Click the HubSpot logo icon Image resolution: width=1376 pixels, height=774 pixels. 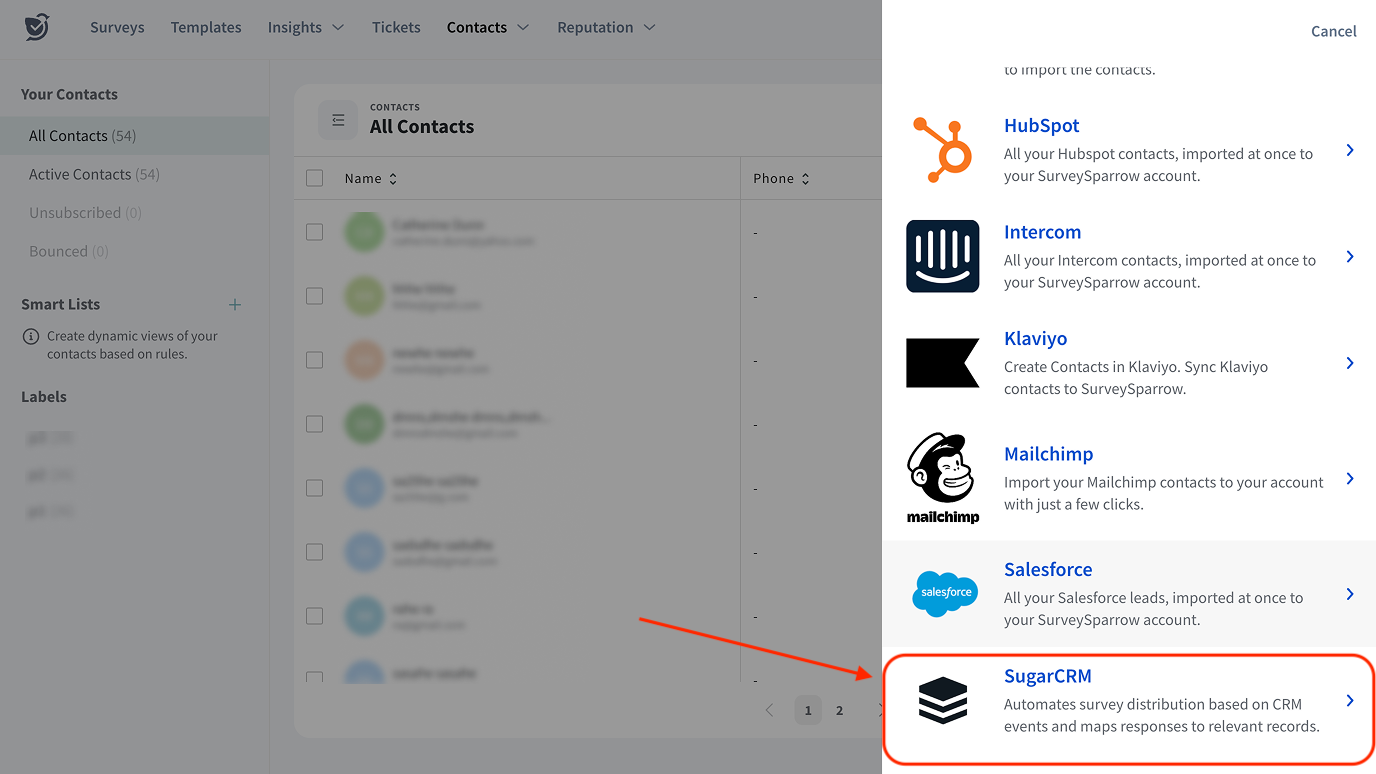point(942,150)
